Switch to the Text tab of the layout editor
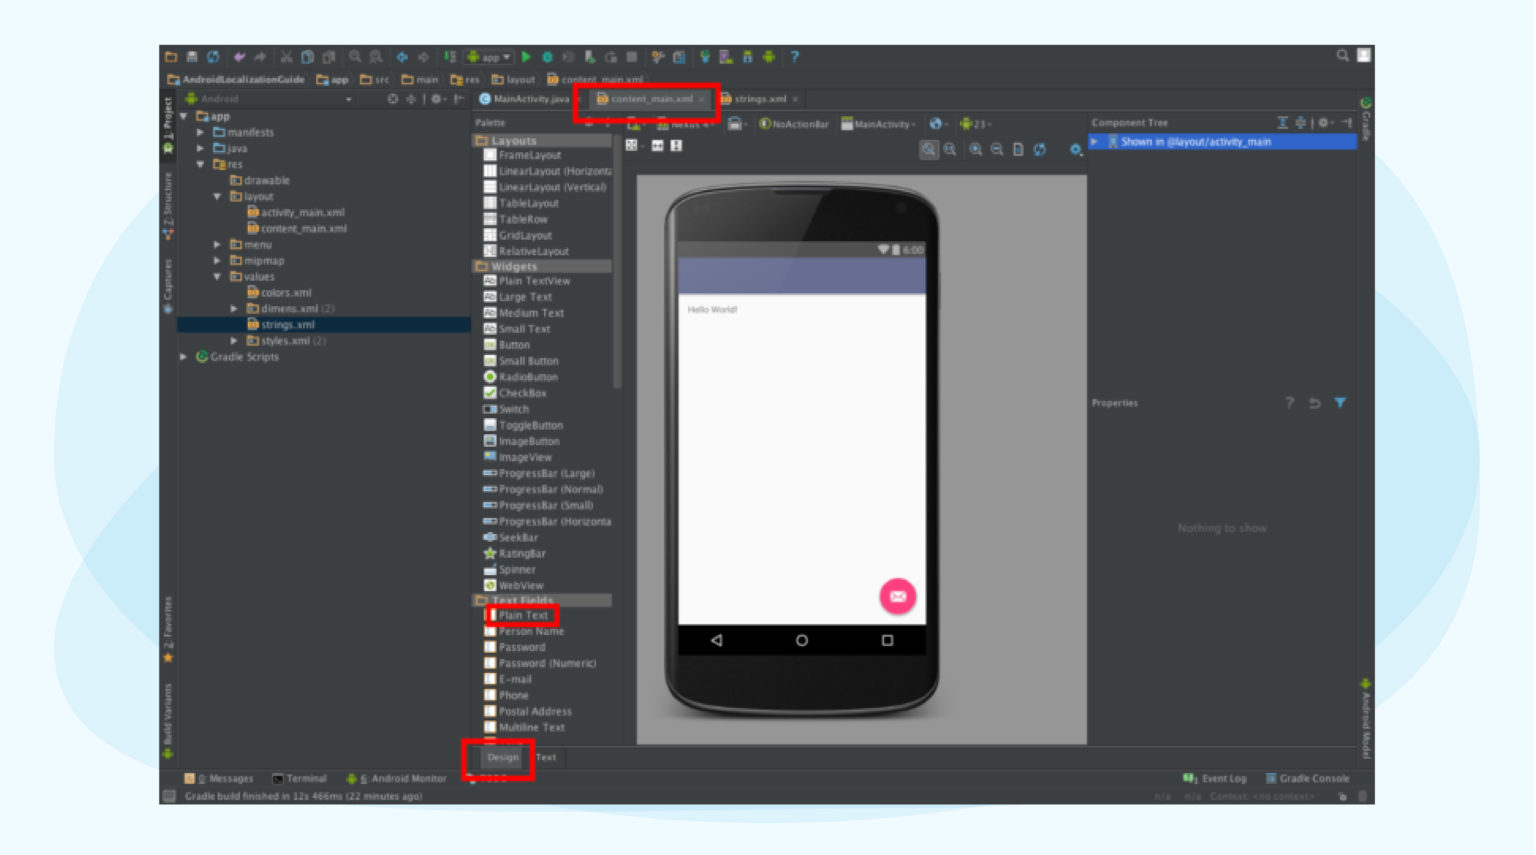Screen dimensions: 1536x855 (546, 757)
